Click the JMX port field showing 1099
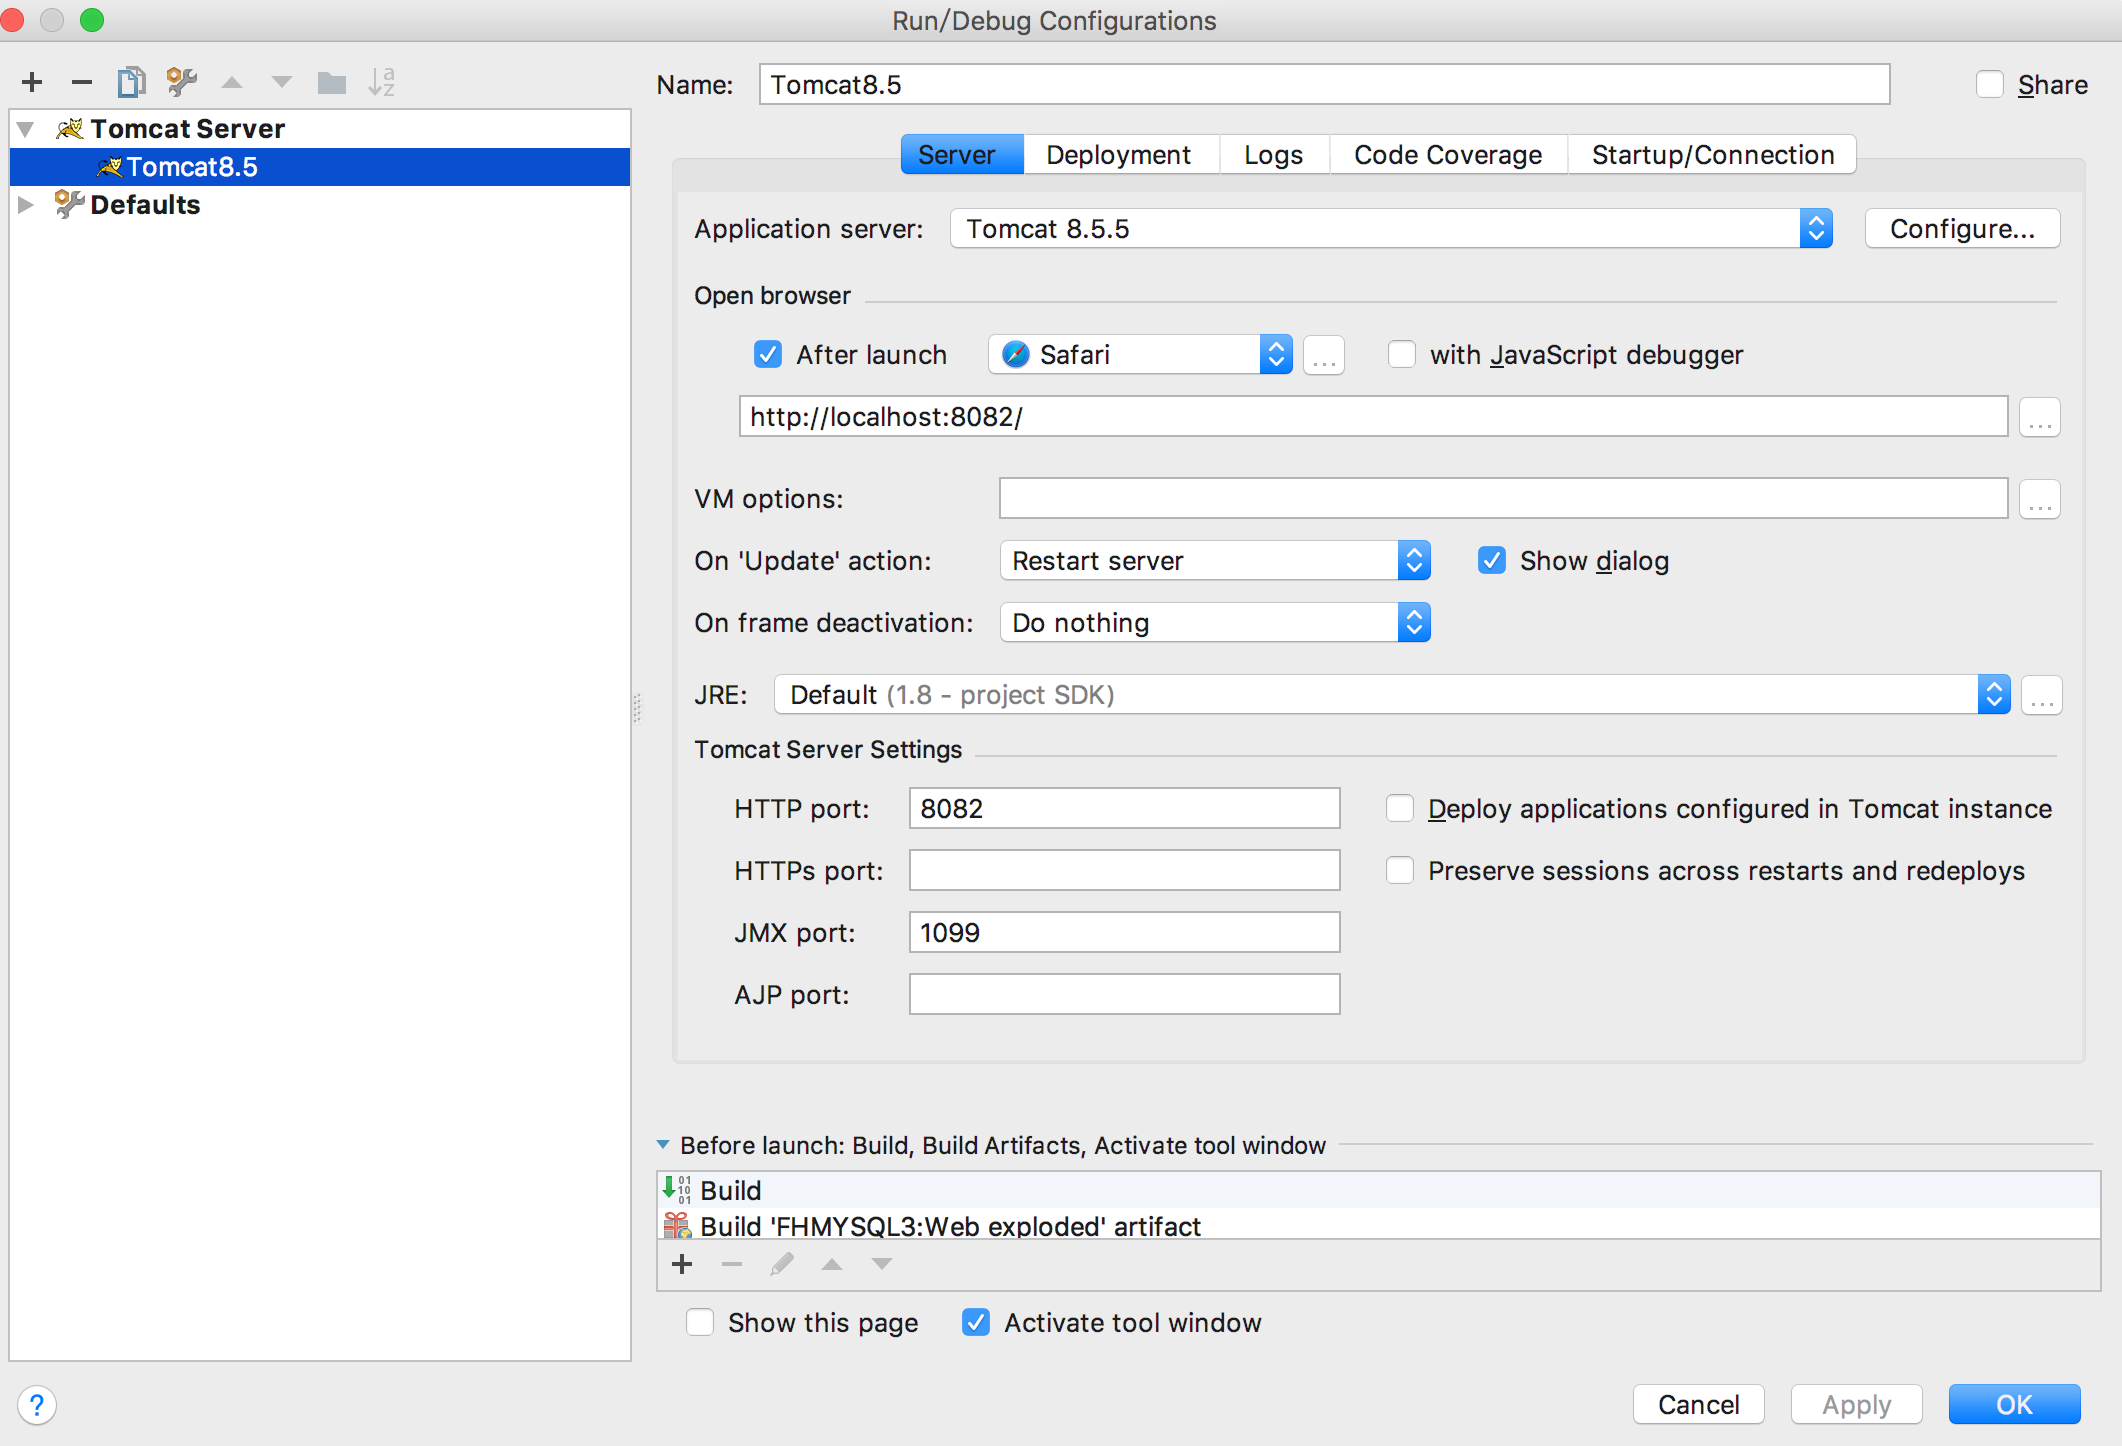This screenshot has height=1446, width=2122. (x=1124, y=932)
